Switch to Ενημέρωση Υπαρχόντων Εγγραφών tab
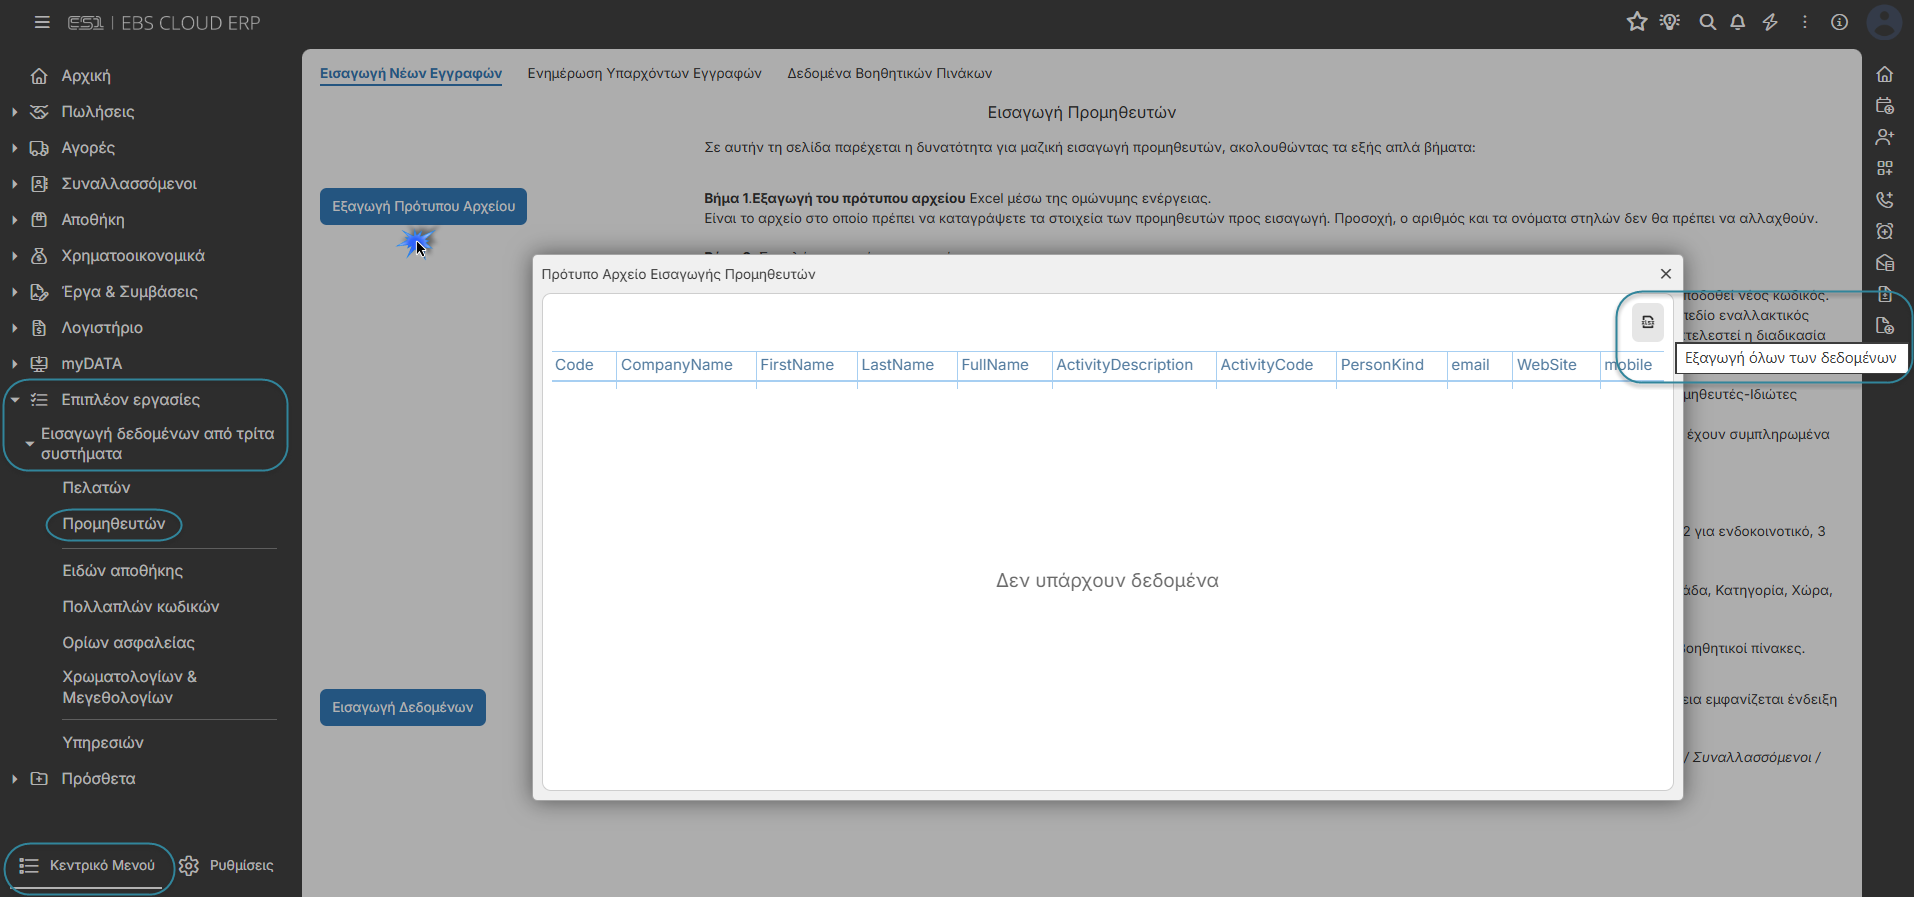 click(645, 74)
